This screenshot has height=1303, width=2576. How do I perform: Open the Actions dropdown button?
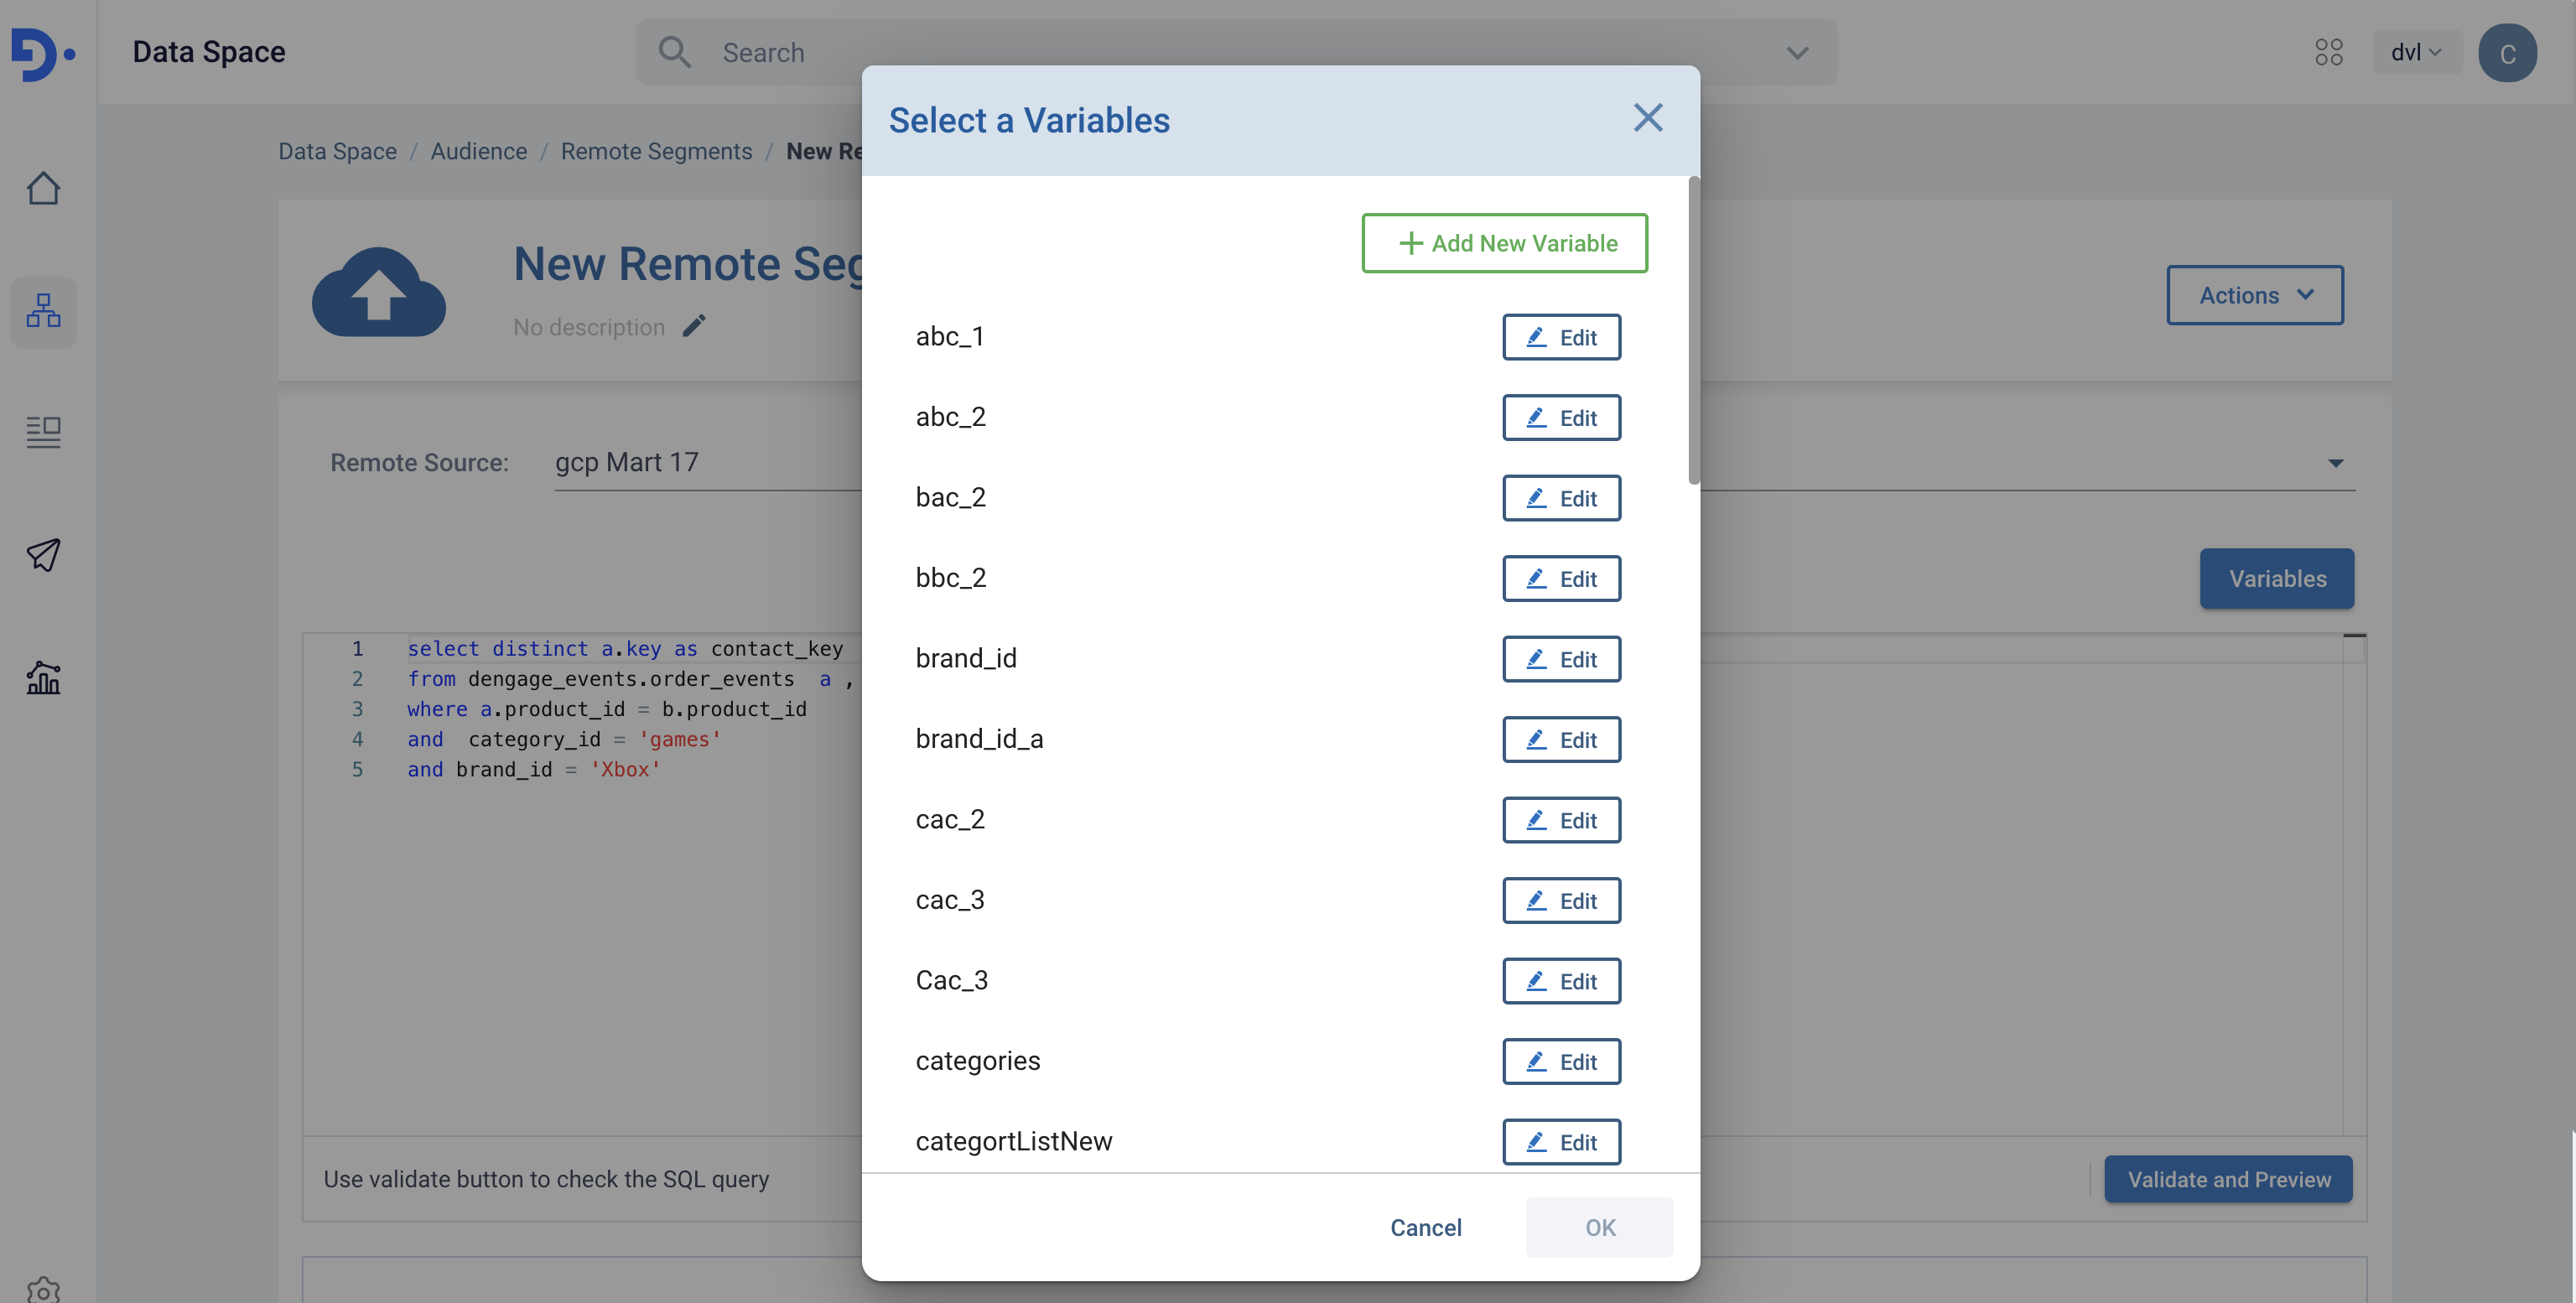pos(2254,295)
